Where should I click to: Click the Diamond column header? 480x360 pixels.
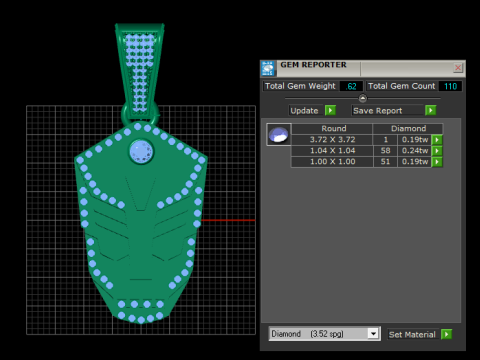click(x=408, y=129)
